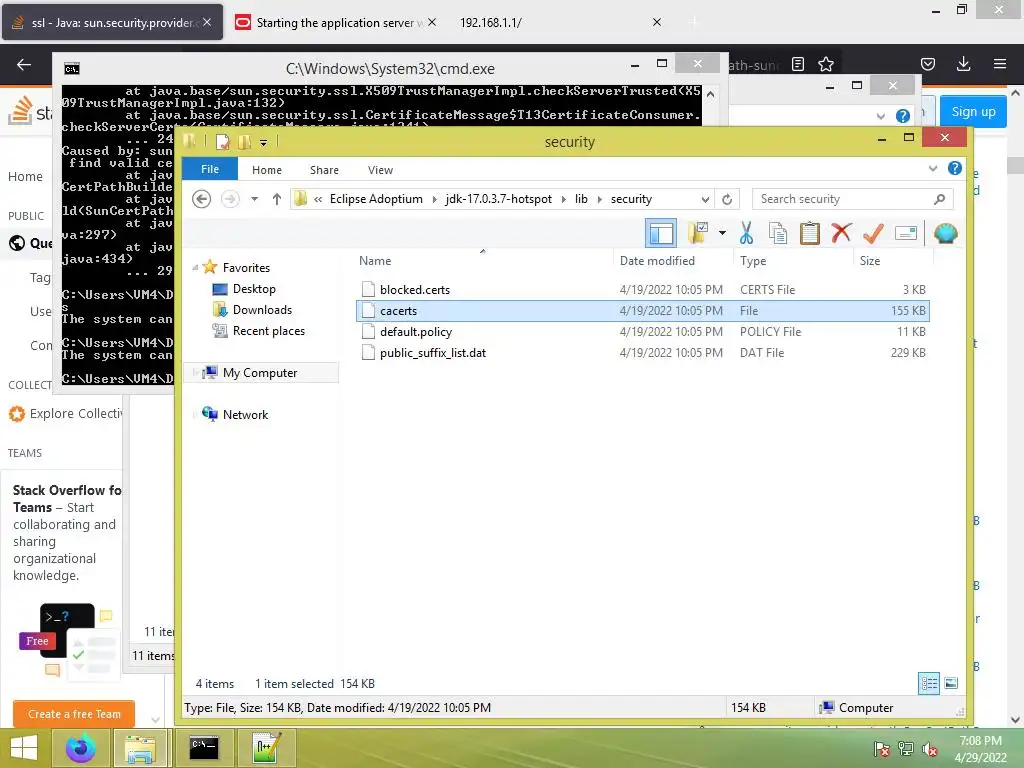Switch to the Stack Overflow ssl browser tab
Screen dimensions: 1024x768
pyautogui.click(x=112, y=22)
